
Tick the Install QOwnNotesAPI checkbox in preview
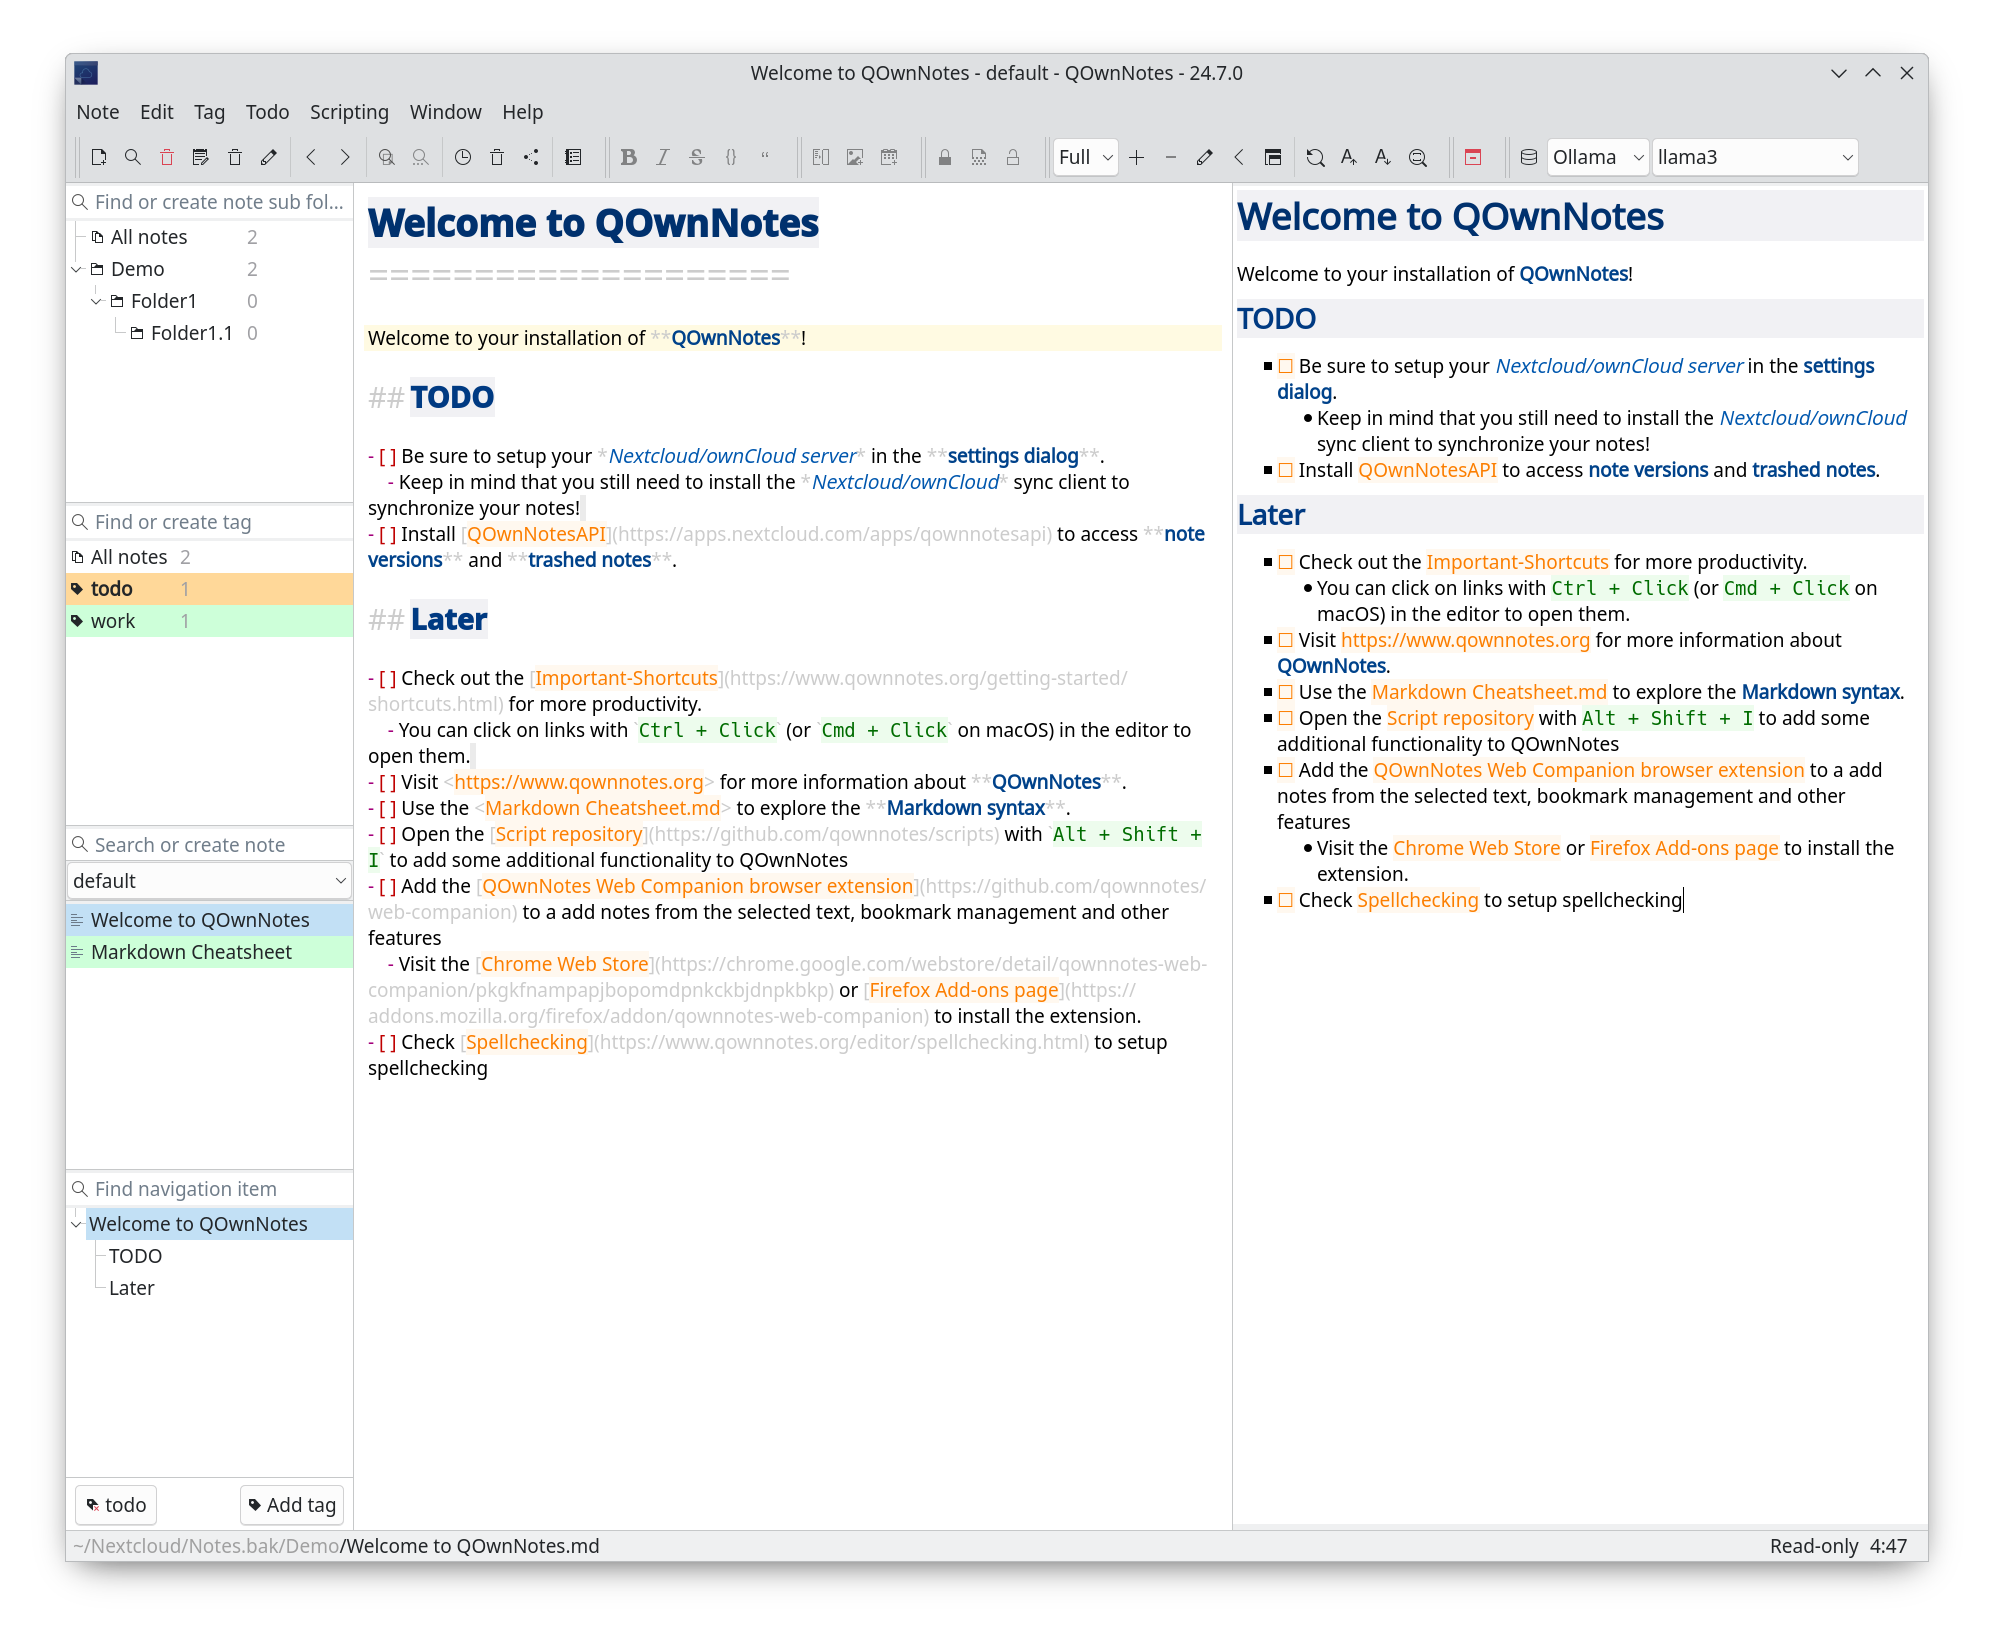coord(1286,470)
